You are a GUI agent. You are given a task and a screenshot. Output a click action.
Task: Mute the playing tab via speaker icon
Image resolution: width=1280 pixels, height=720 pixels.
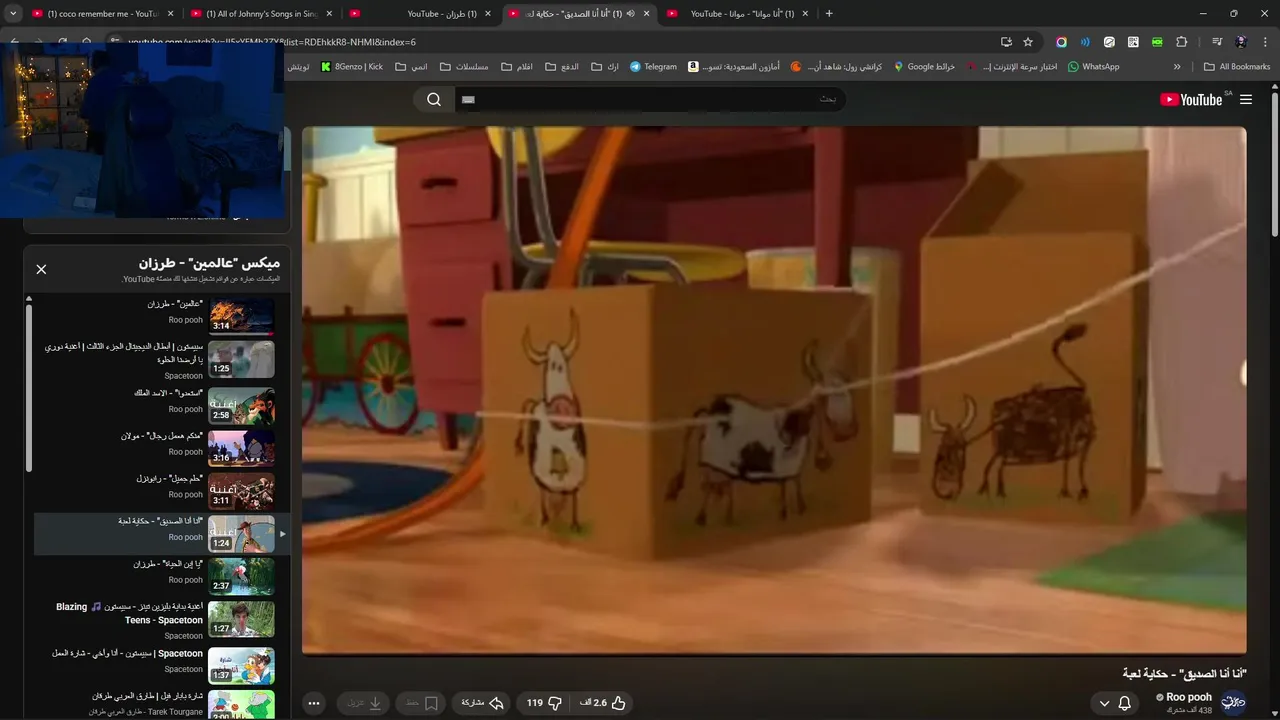(630, 14)
